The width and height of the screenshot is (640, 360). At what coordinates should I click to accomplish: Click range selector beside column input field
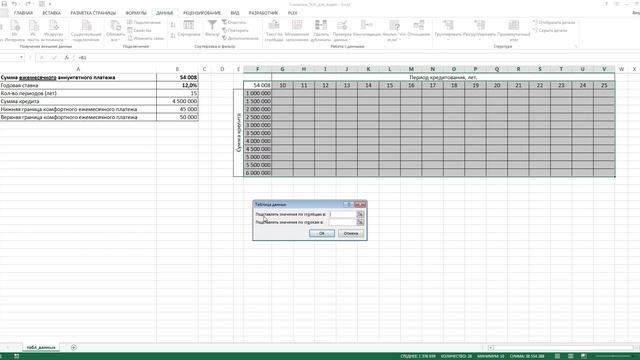(360, 214)
